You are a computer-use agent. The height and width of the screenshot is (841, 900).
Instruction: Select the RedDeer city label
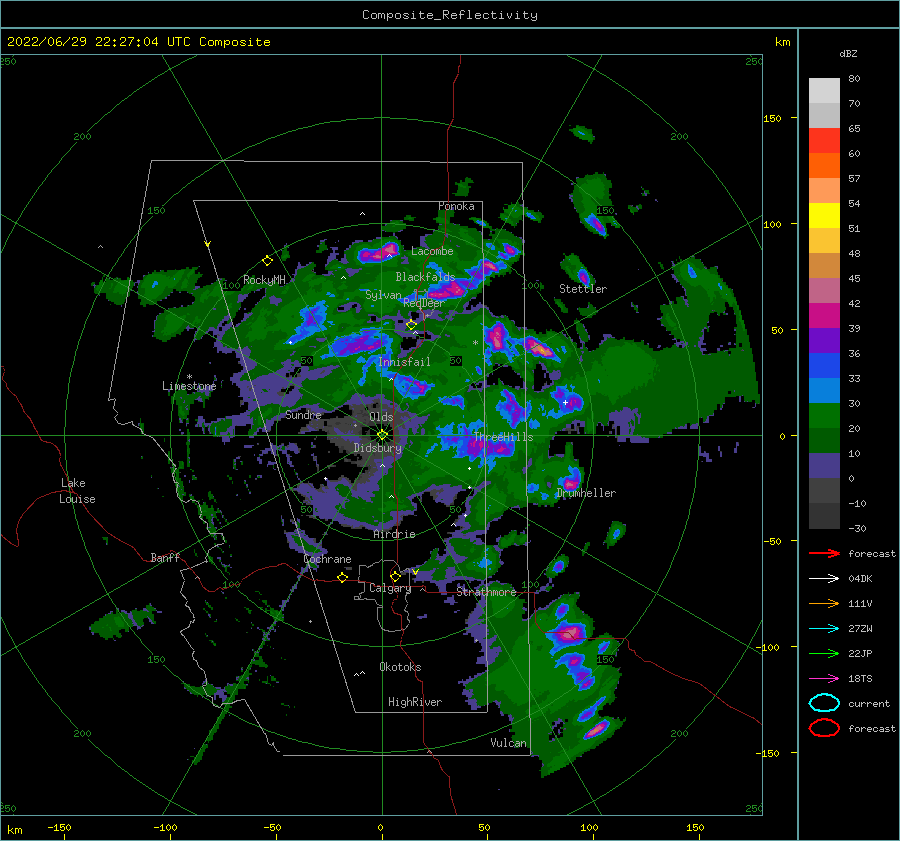click(424, 303)
